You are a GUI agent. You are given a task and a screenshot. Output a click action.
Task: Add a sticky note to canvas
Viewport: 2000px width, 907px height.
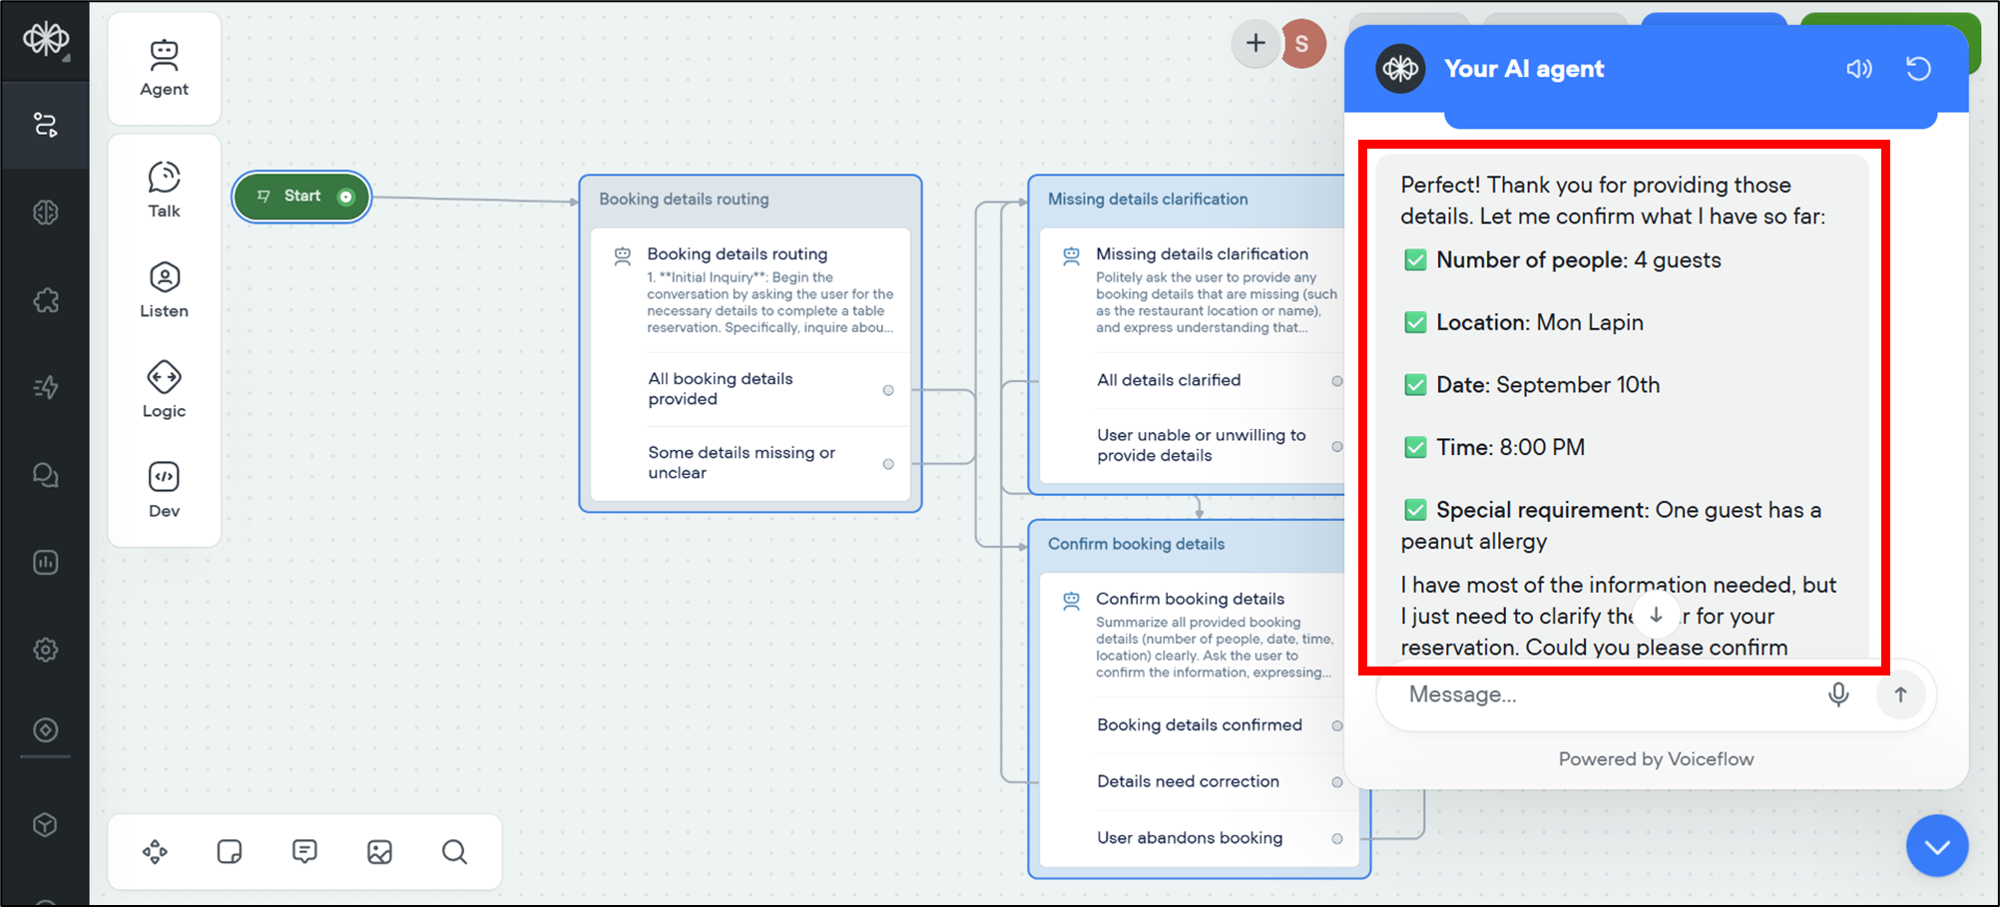tap(230, 852)
